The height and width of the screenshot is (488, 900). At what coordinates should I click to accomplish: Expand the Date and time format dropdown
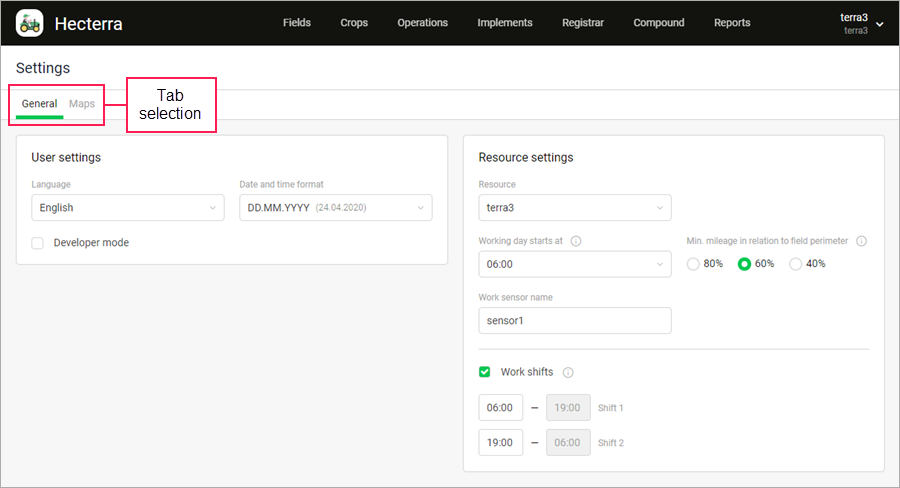[x=336, y=208]
